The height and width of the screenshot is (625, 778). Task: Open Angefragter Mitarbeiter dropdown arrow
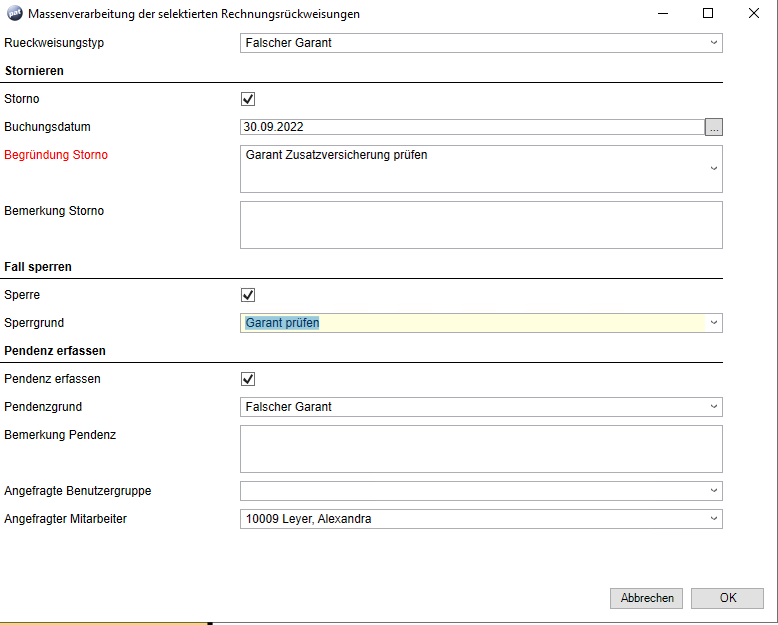(713, 519)
